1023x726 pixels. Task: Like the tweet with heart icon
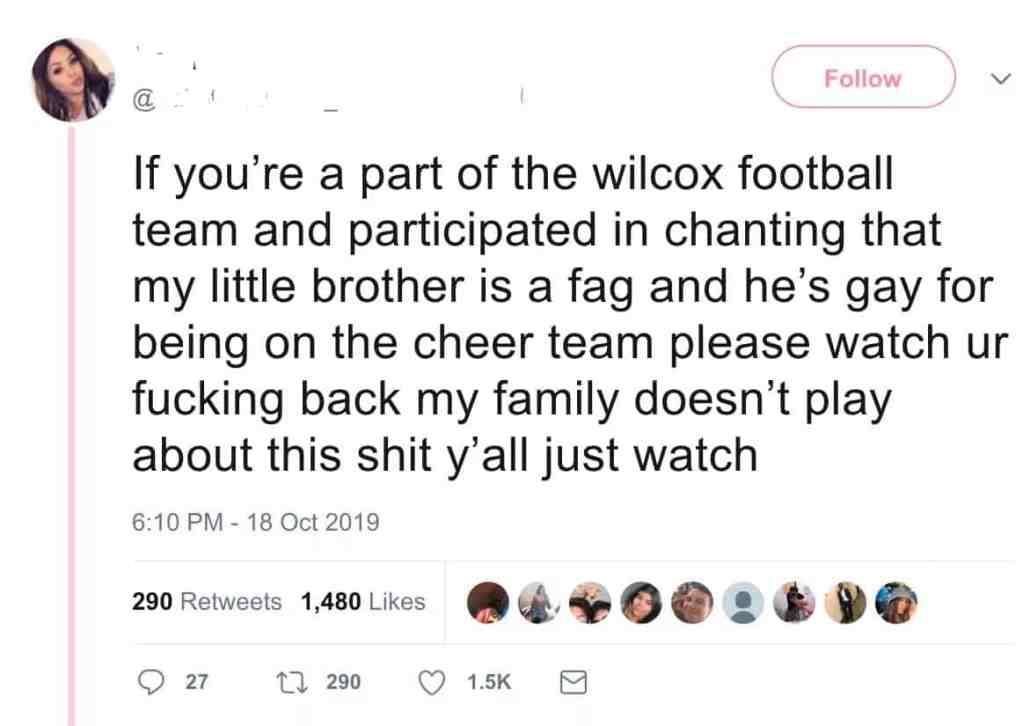[431, 682]
